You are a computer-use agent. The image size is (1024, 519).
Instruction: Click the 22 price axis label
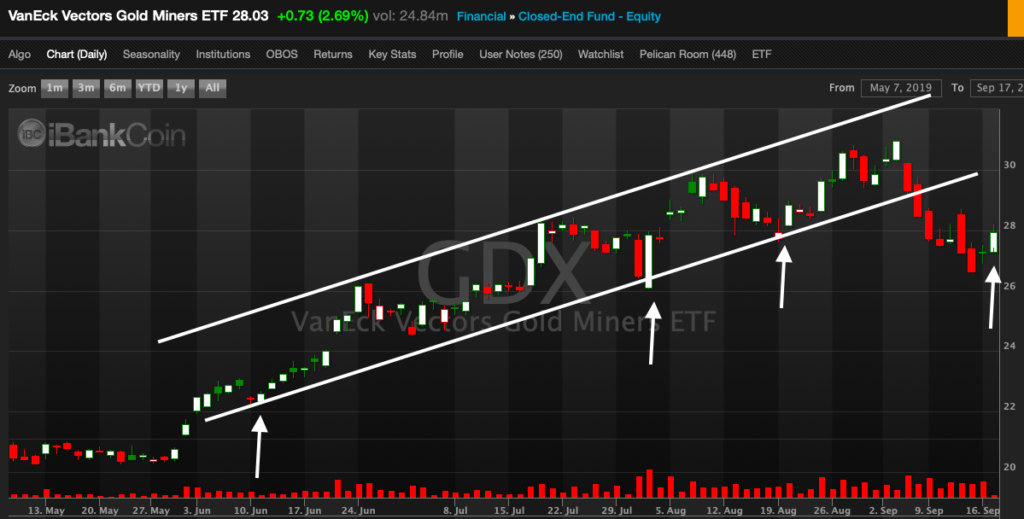coord(1010,406)
